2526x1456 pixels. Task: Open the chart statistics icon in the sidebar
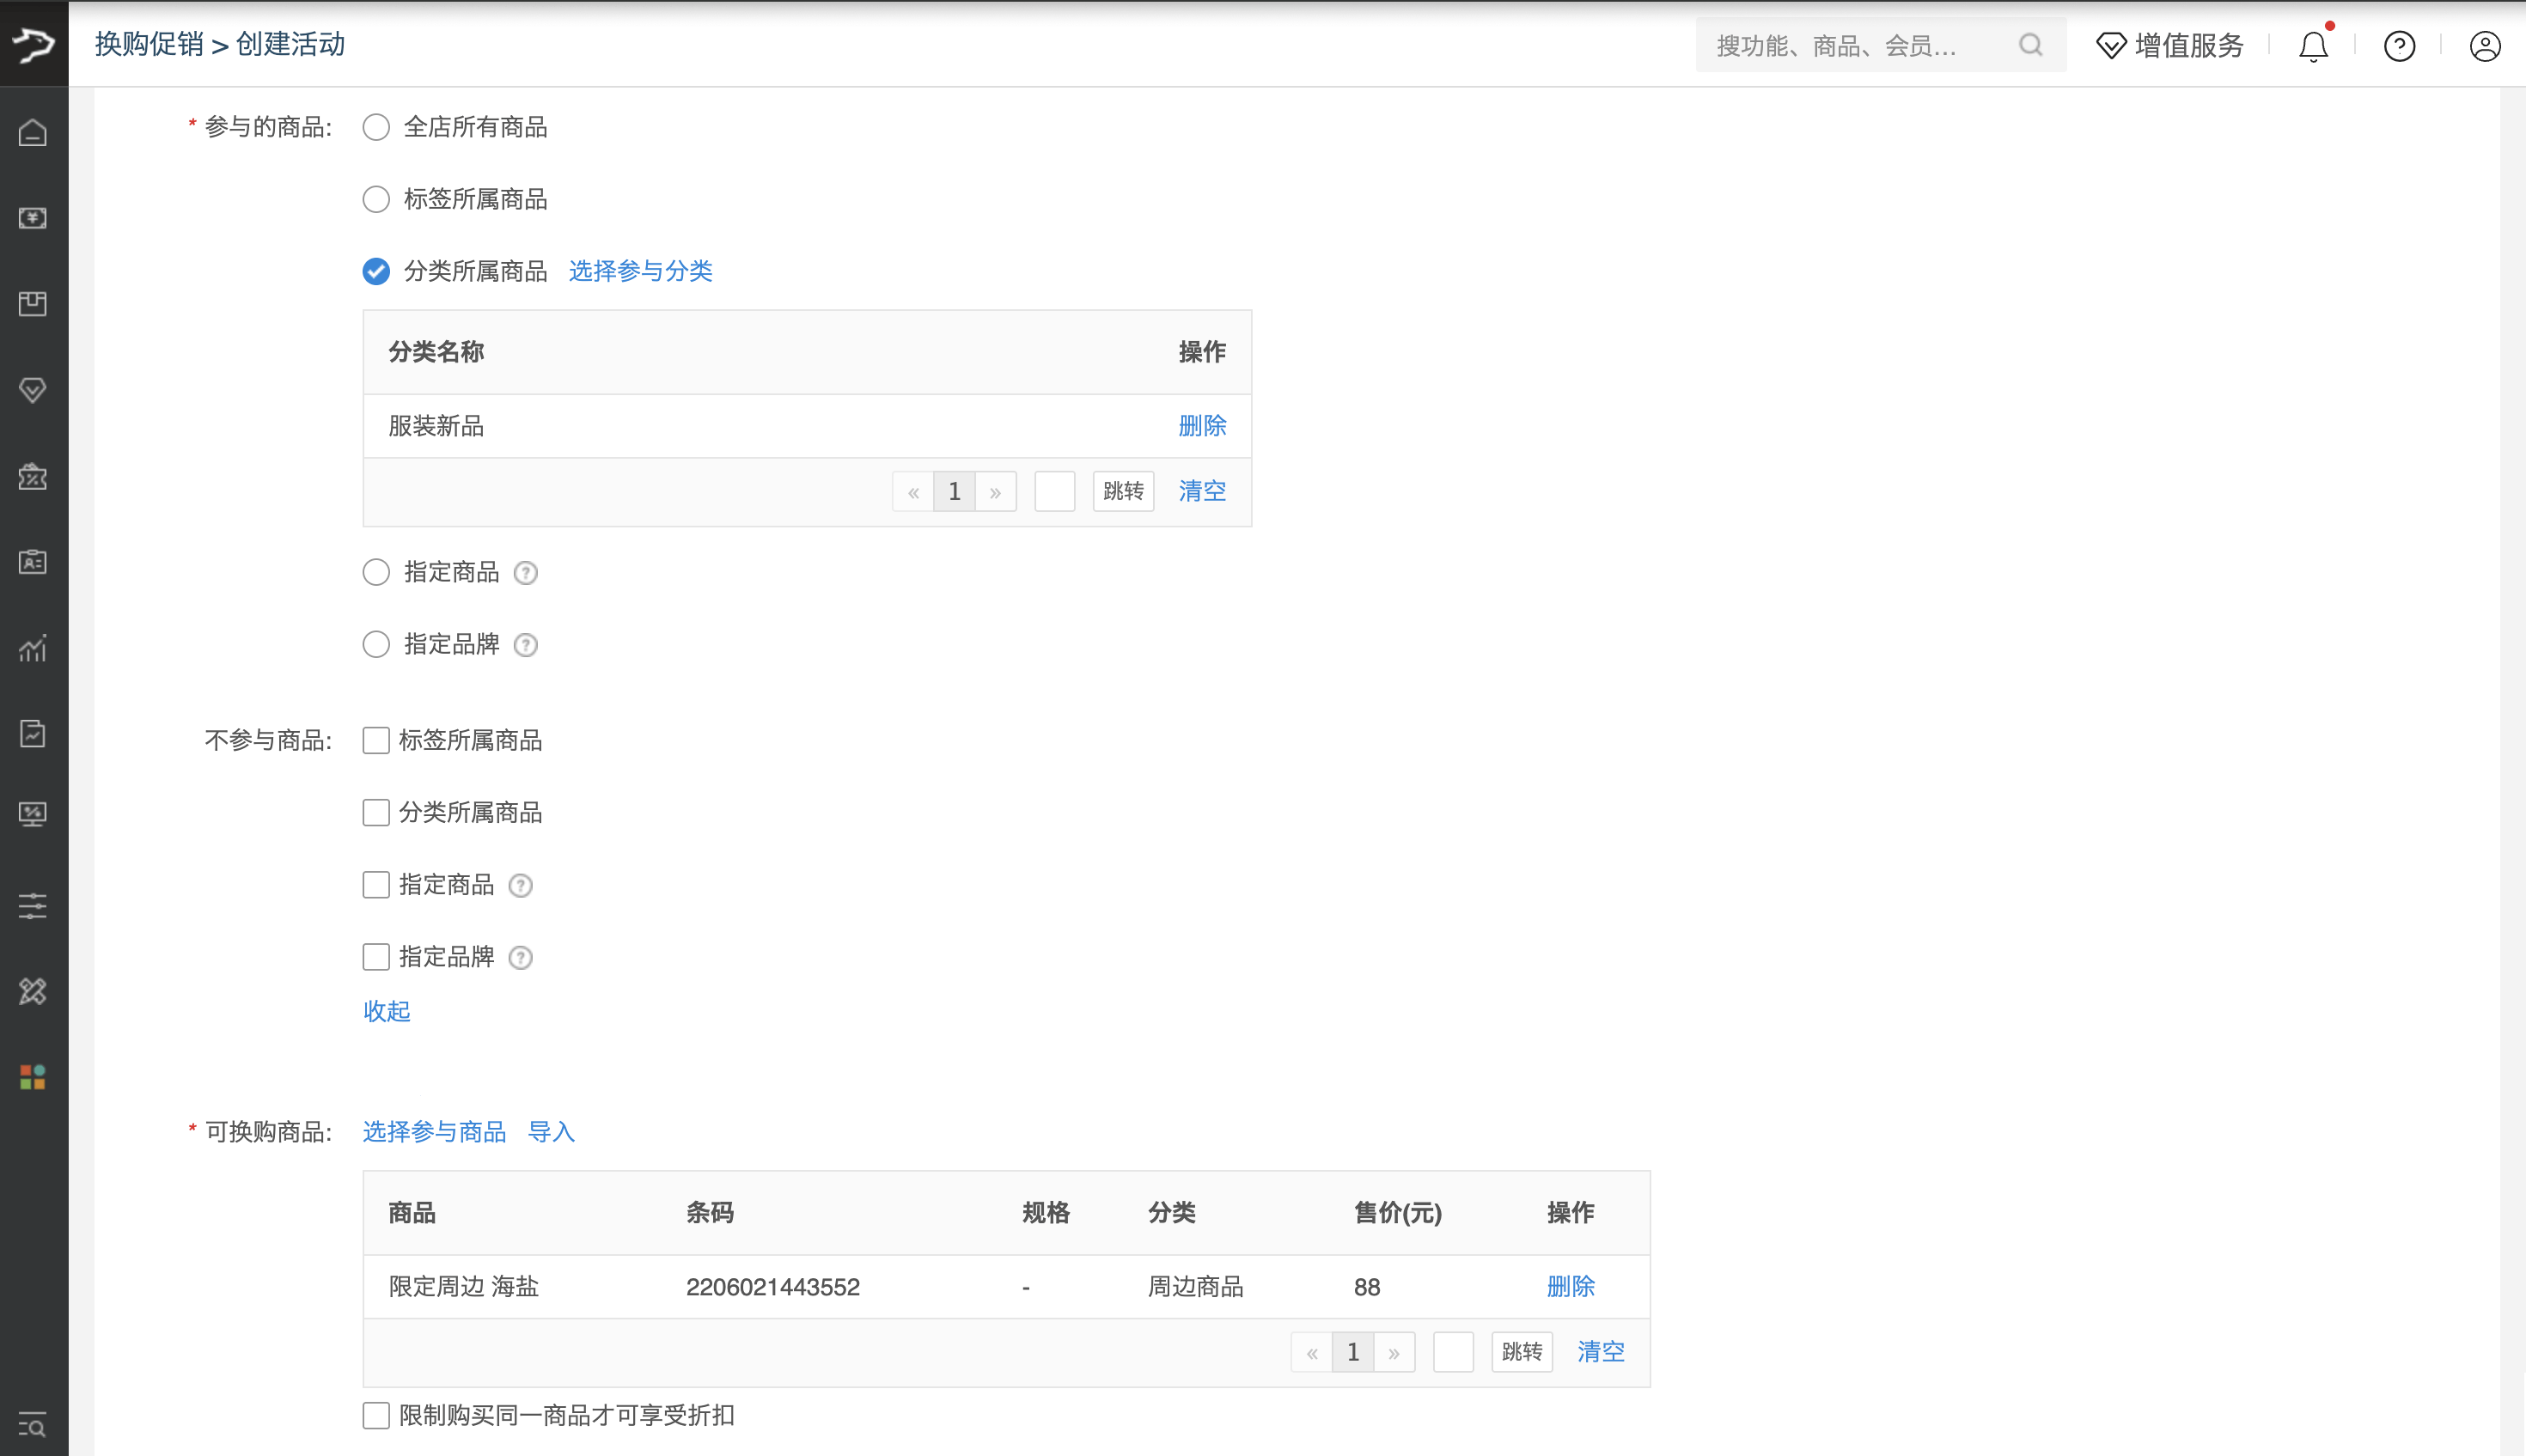click(33, 648)
